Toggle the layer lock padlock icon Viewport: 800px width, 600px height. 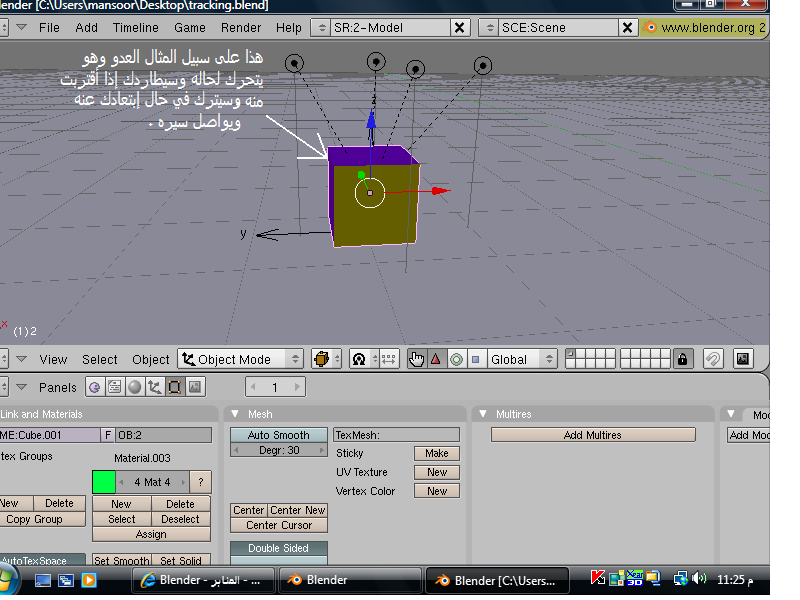[683, 359]
